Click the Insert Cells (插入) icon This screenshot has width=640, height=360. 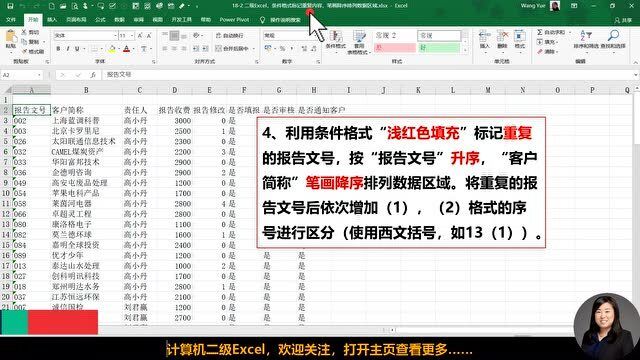[x=484, y=40]
